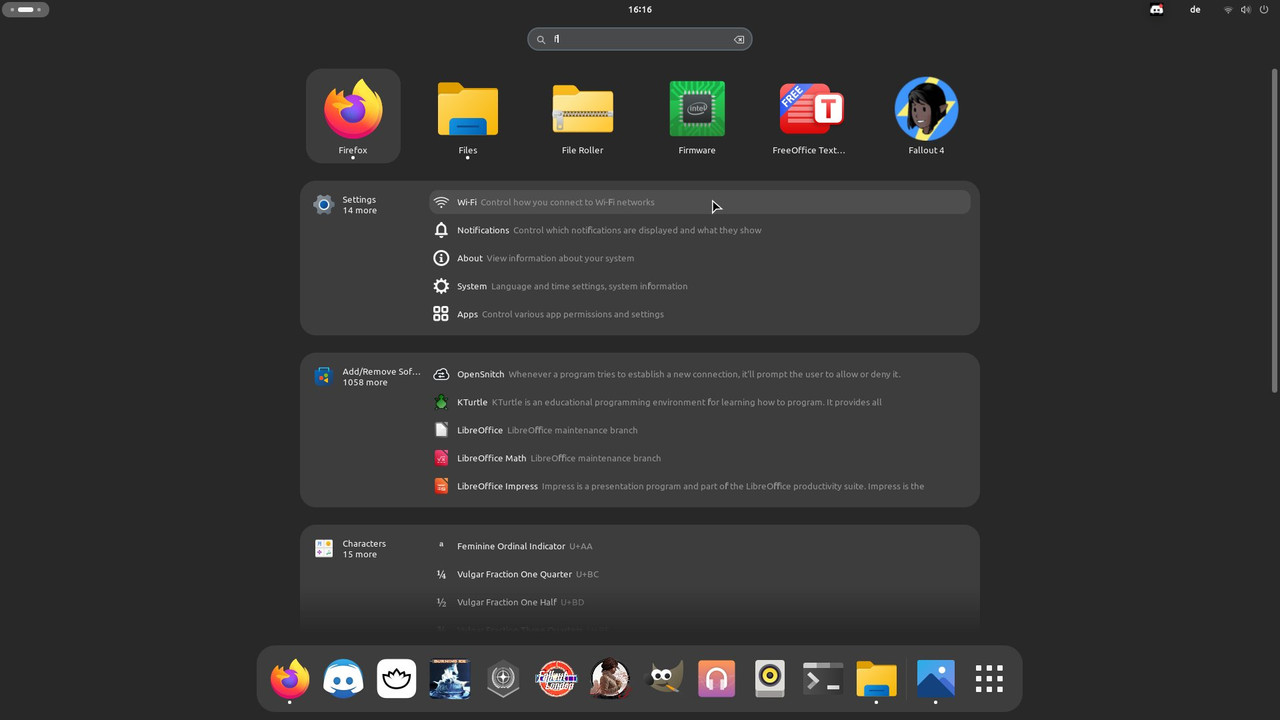Open the Files app search result
Viewport: 1280px width, 720px height.
[x=468, y=116]
